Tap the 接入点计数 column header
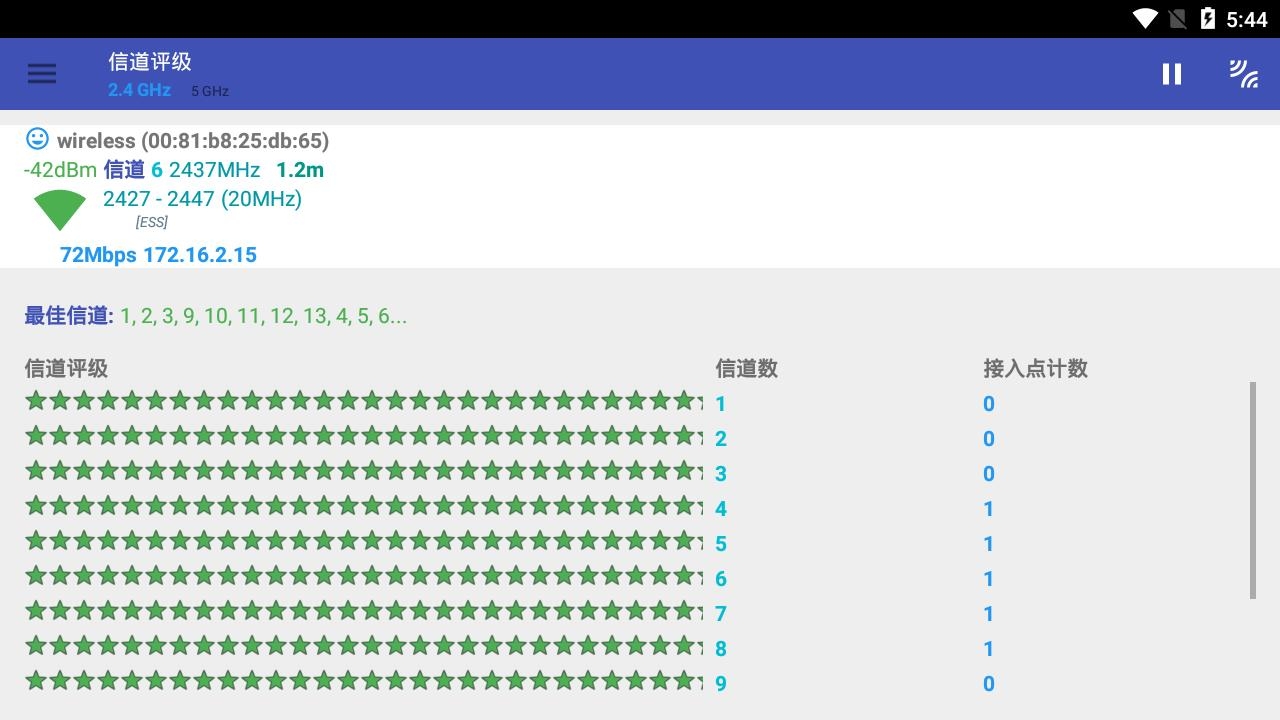1280x720 pixels. [1035, 369]
